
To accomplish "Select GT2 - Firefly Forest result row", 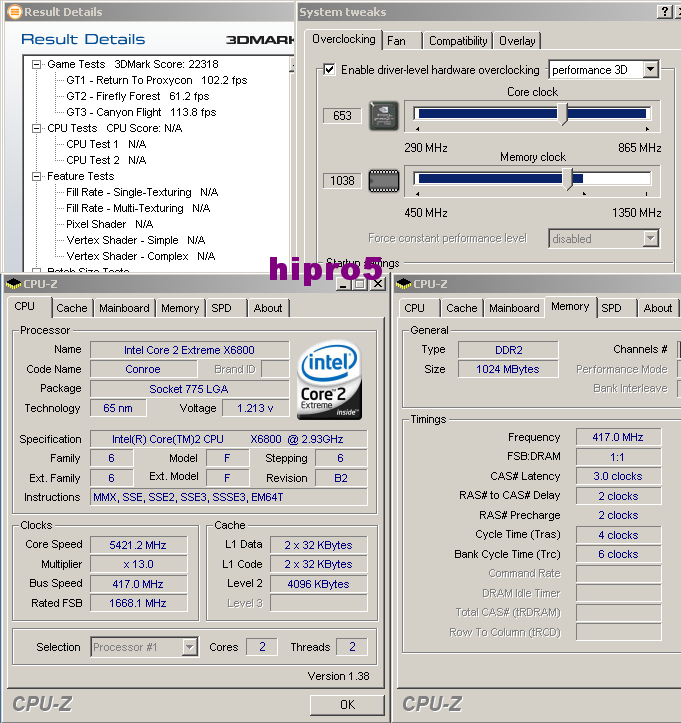I will click(138, 96).
